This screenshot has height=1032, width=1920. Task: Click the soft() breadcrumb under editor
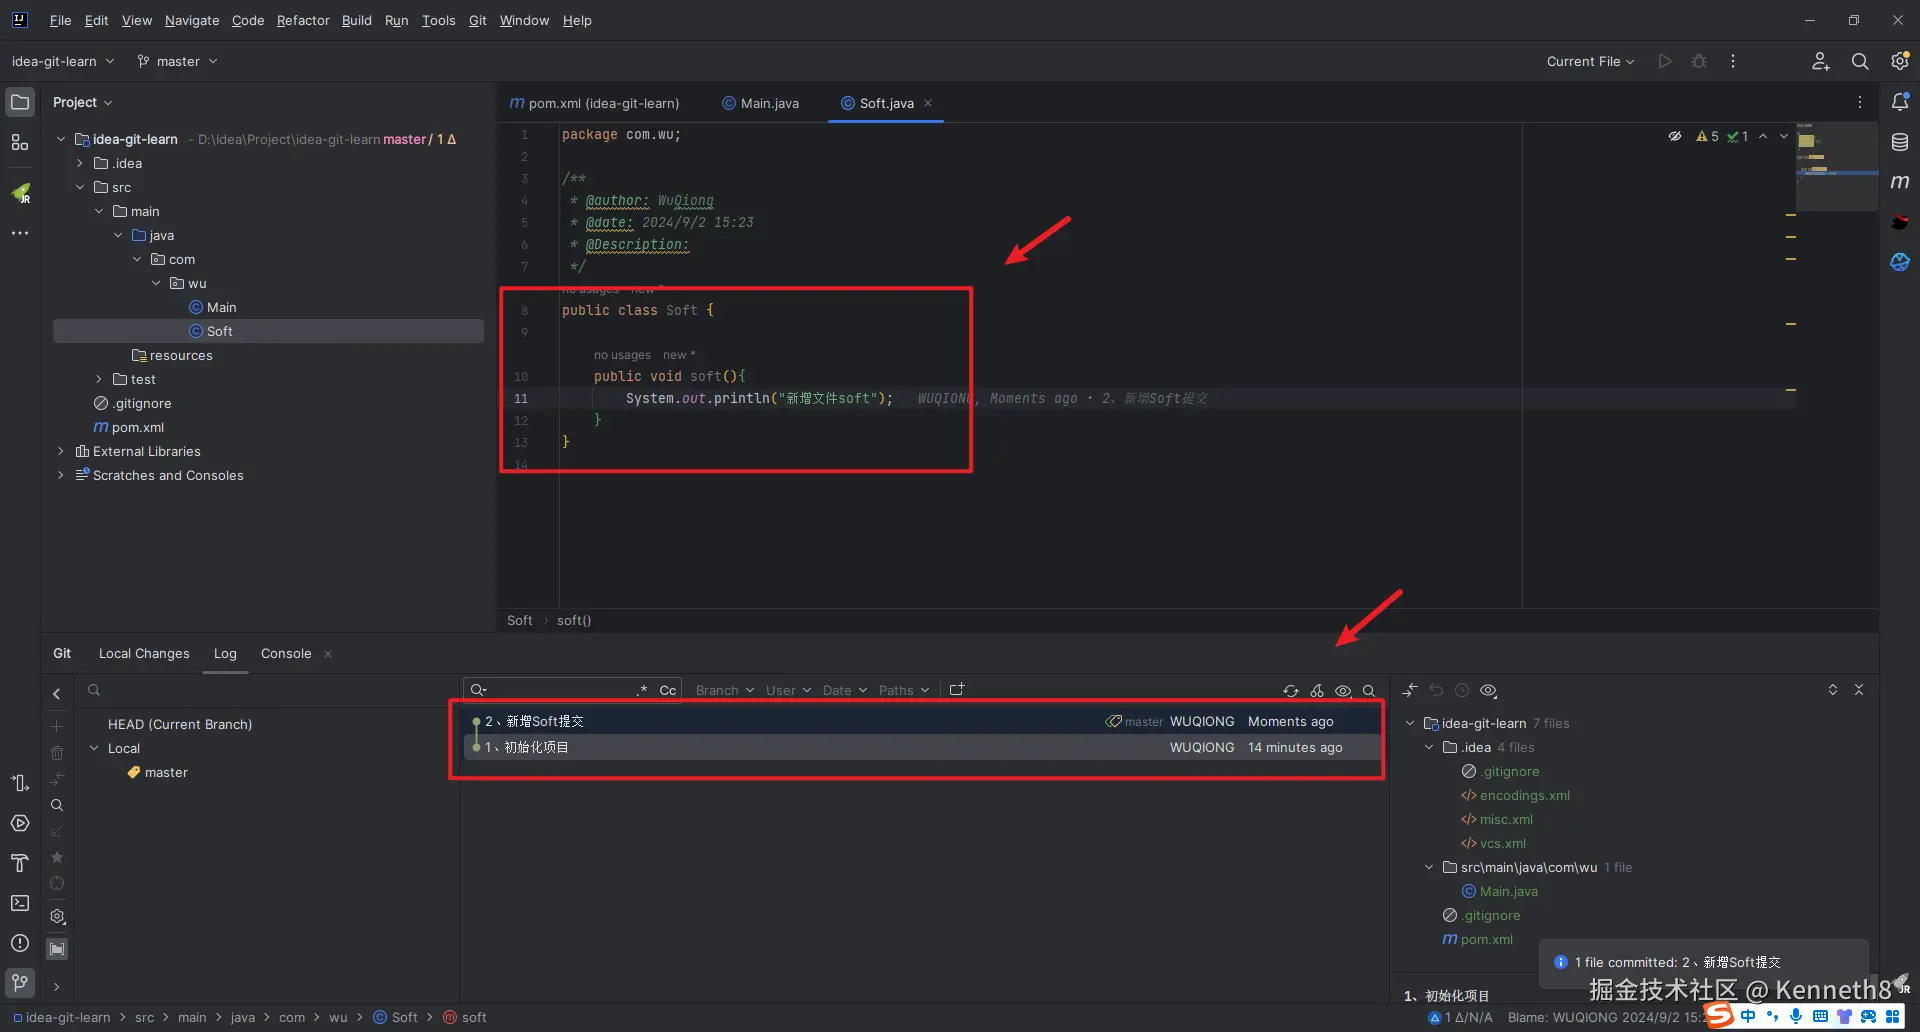pos(574,620)
